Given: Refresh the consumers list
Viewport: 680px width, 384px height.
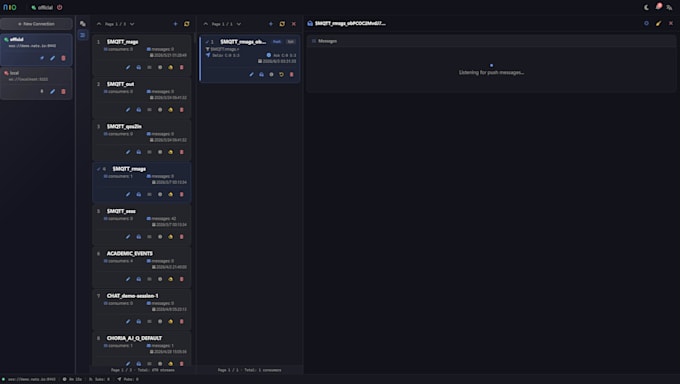Looking at the screenshot, I should [x=282, y=24].
